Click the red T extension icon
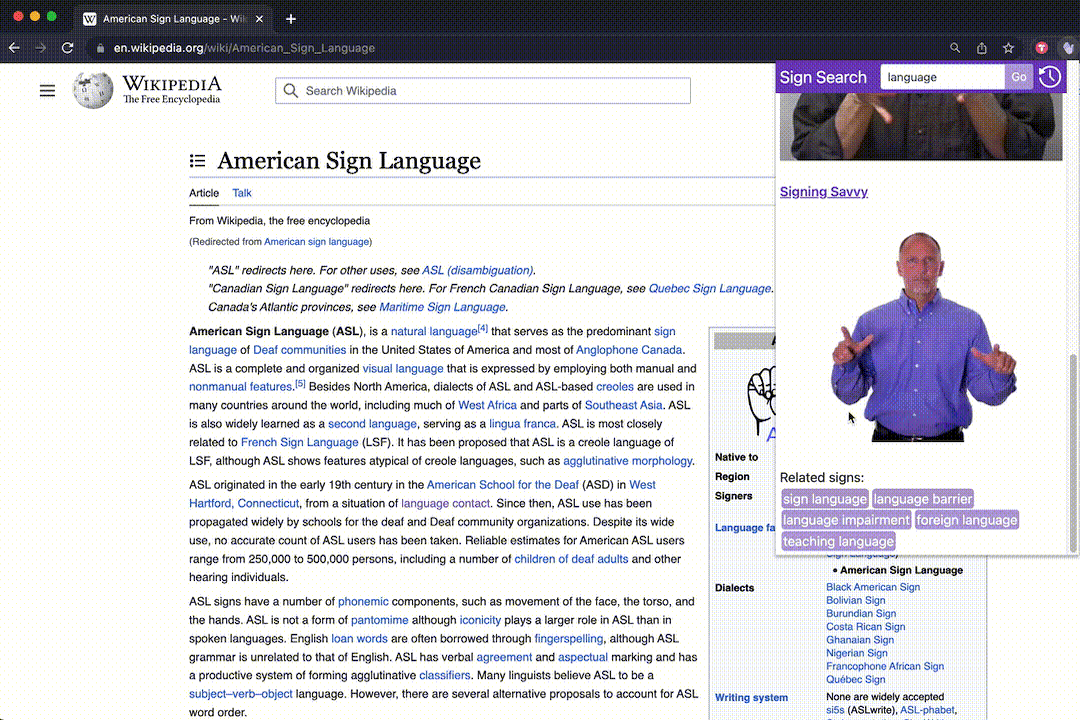The height and width of the screenshot is (720, 1080). tap(1041, 48)
